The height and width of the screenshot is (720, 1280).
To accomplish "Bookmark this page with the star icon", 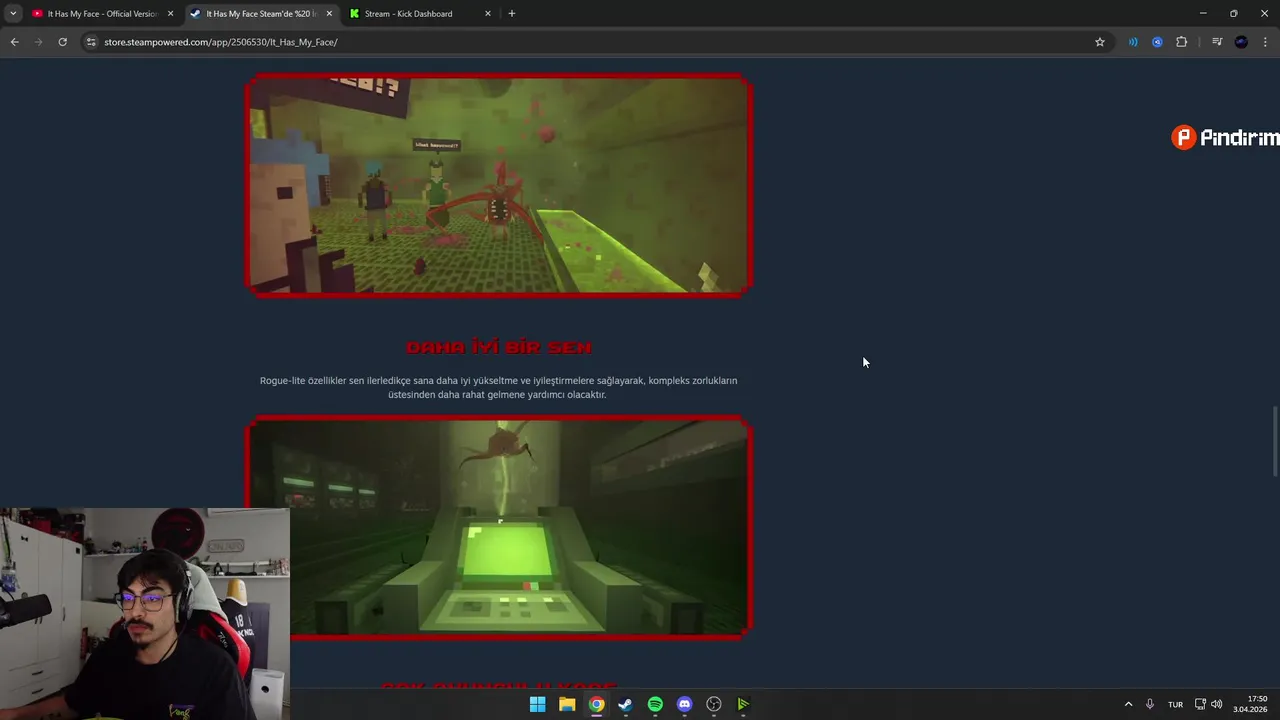I will [1100, 42].
